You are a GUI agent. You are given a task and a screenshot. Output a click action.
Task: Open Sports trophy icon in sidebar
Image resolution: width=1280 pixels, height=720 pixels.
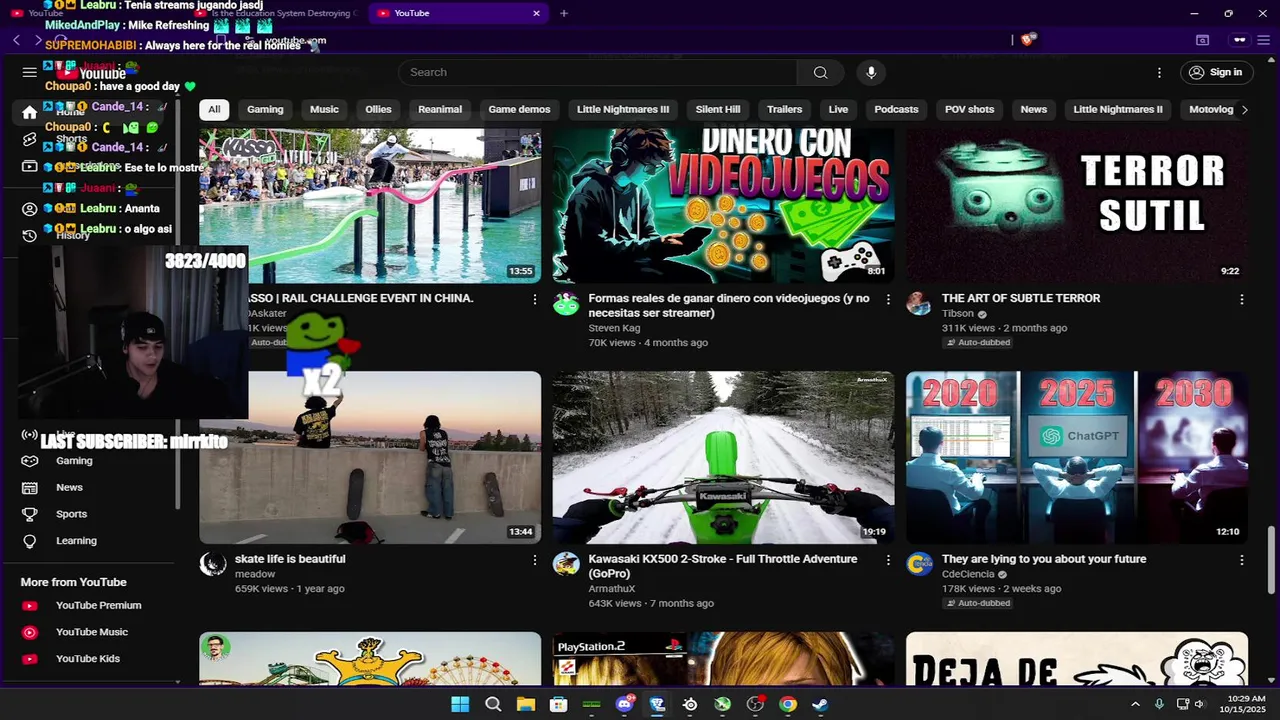click(x=30, y=514)
